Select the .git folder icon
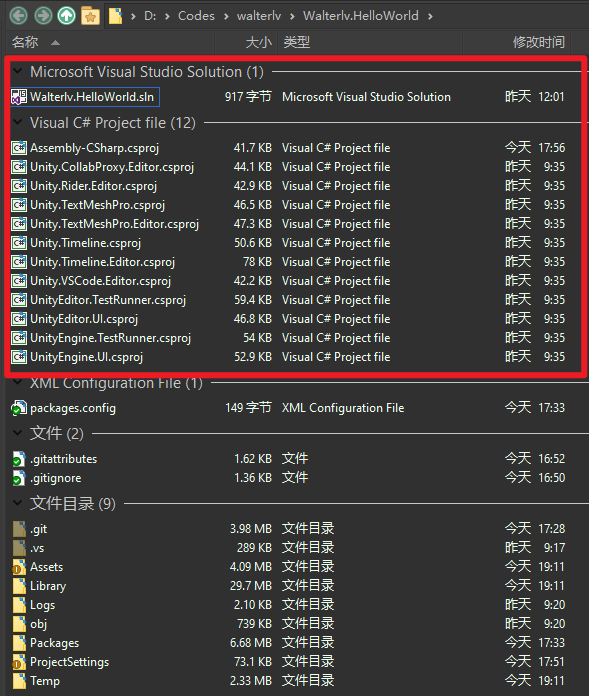This screenshot has width=589, height=696. (19, 529)
